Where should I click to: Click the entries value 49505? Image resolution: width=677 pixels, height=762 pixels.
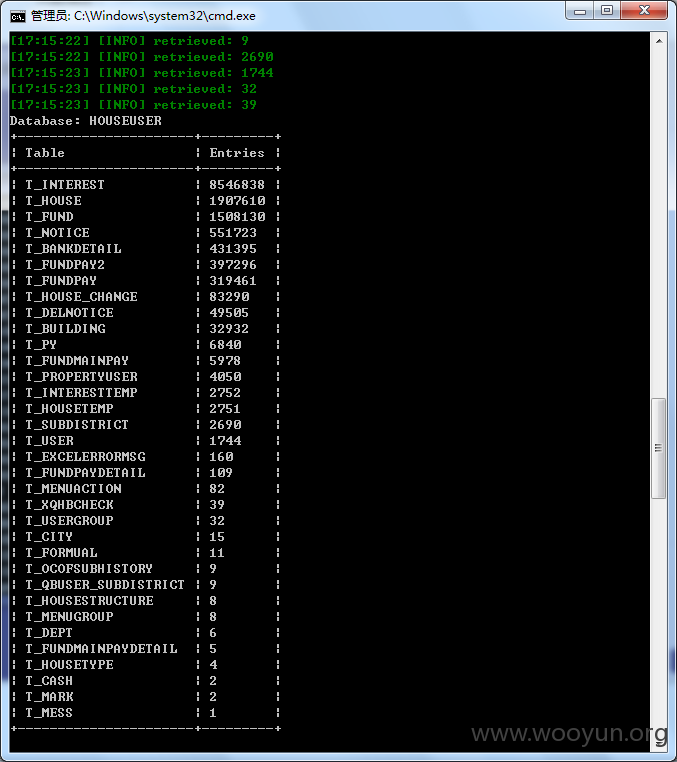tap(229, 313)
